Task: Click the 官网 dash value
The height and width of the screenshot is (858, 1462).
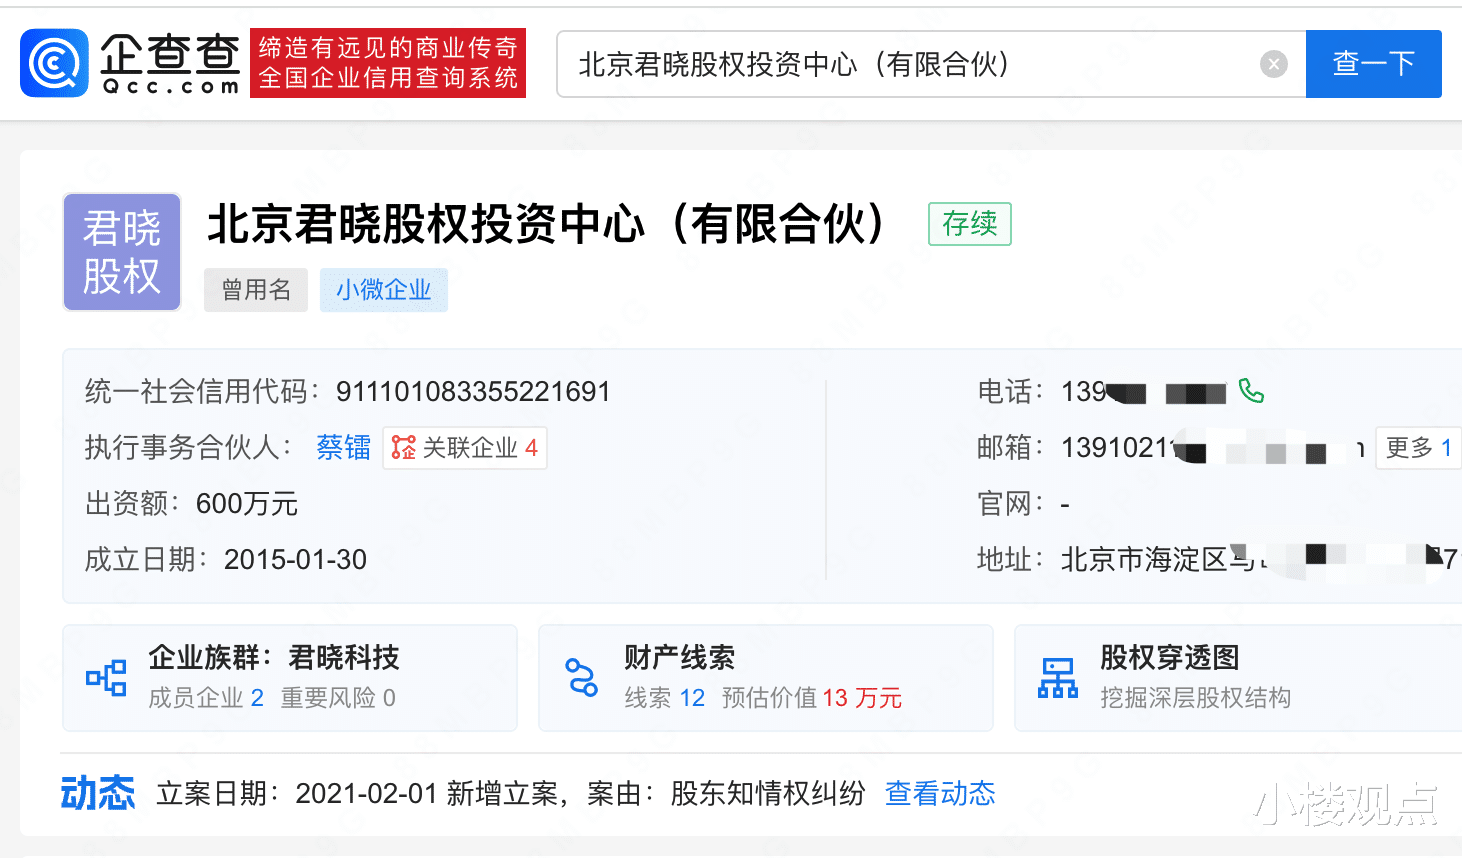Action: pos(1065,504)
